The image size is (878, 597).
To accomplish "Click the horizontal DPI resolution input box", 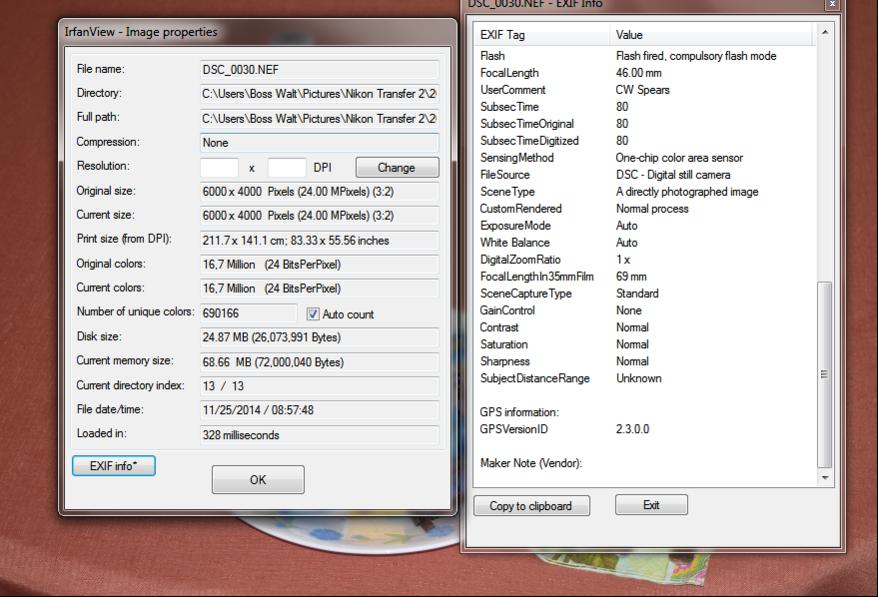I will [220, 168].
